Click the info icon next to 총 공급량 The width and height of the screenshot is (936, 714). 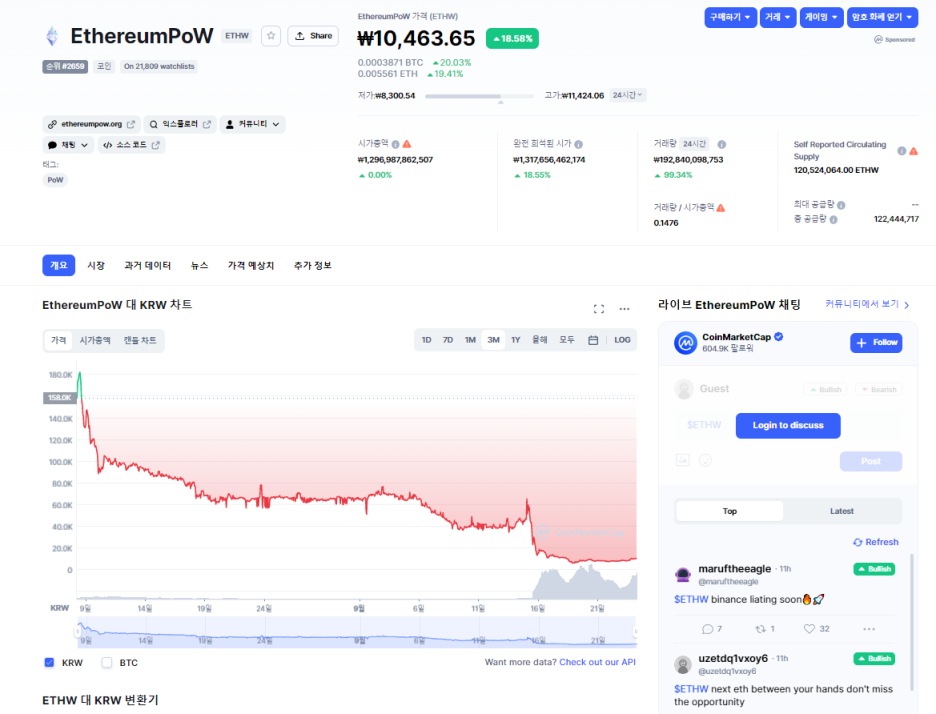pyautogui.click(x=833, y=220)
